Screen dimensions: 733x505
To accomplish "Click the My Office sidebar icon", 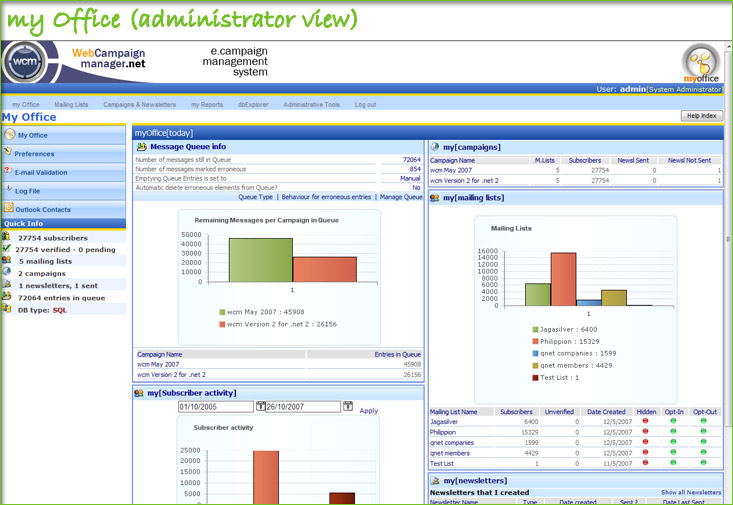I will click(x=9, y=135).
